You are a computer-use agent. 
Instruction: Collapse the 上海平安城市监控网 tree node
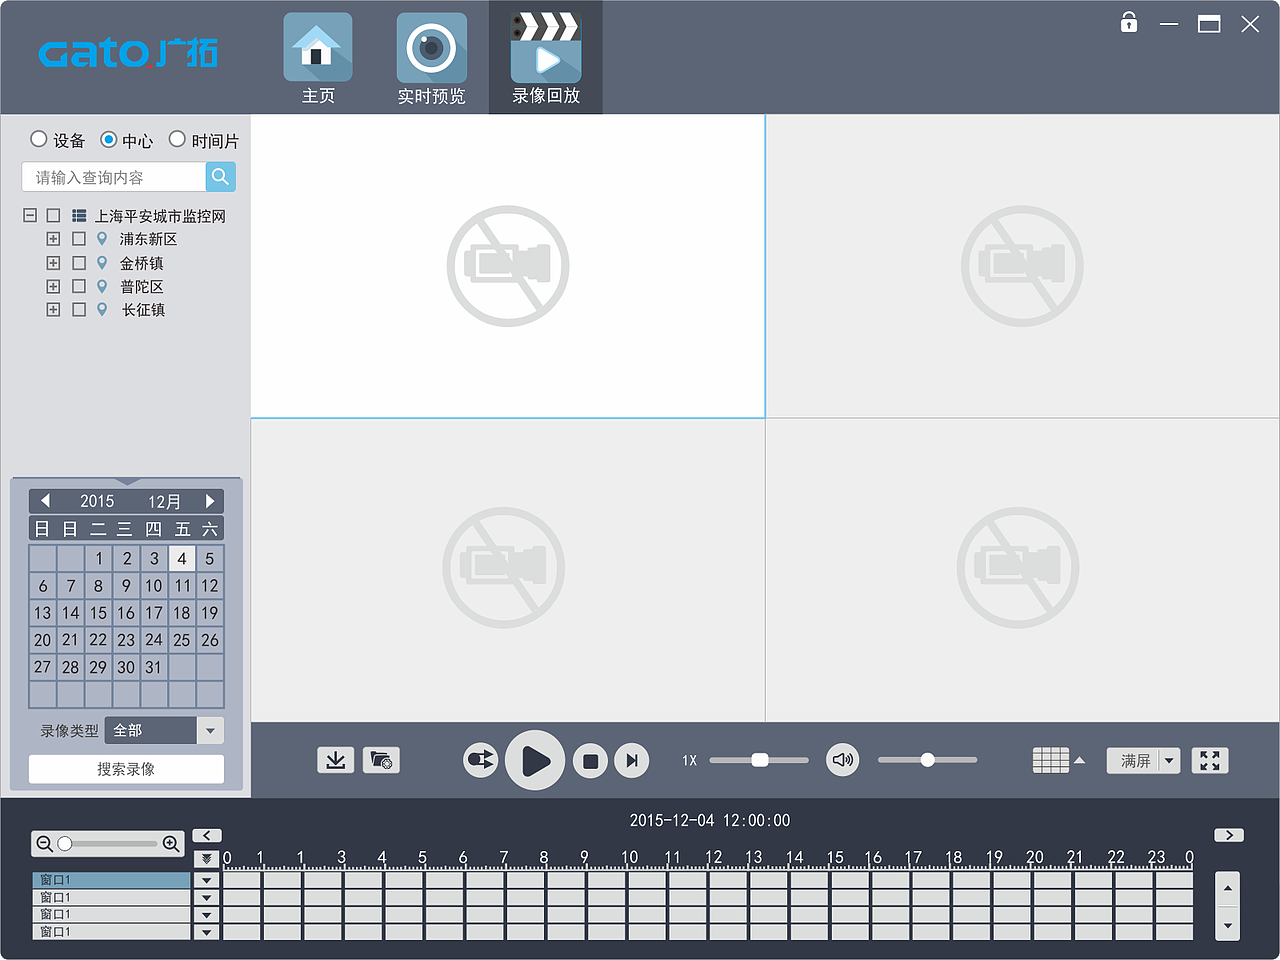pos(30,215)
